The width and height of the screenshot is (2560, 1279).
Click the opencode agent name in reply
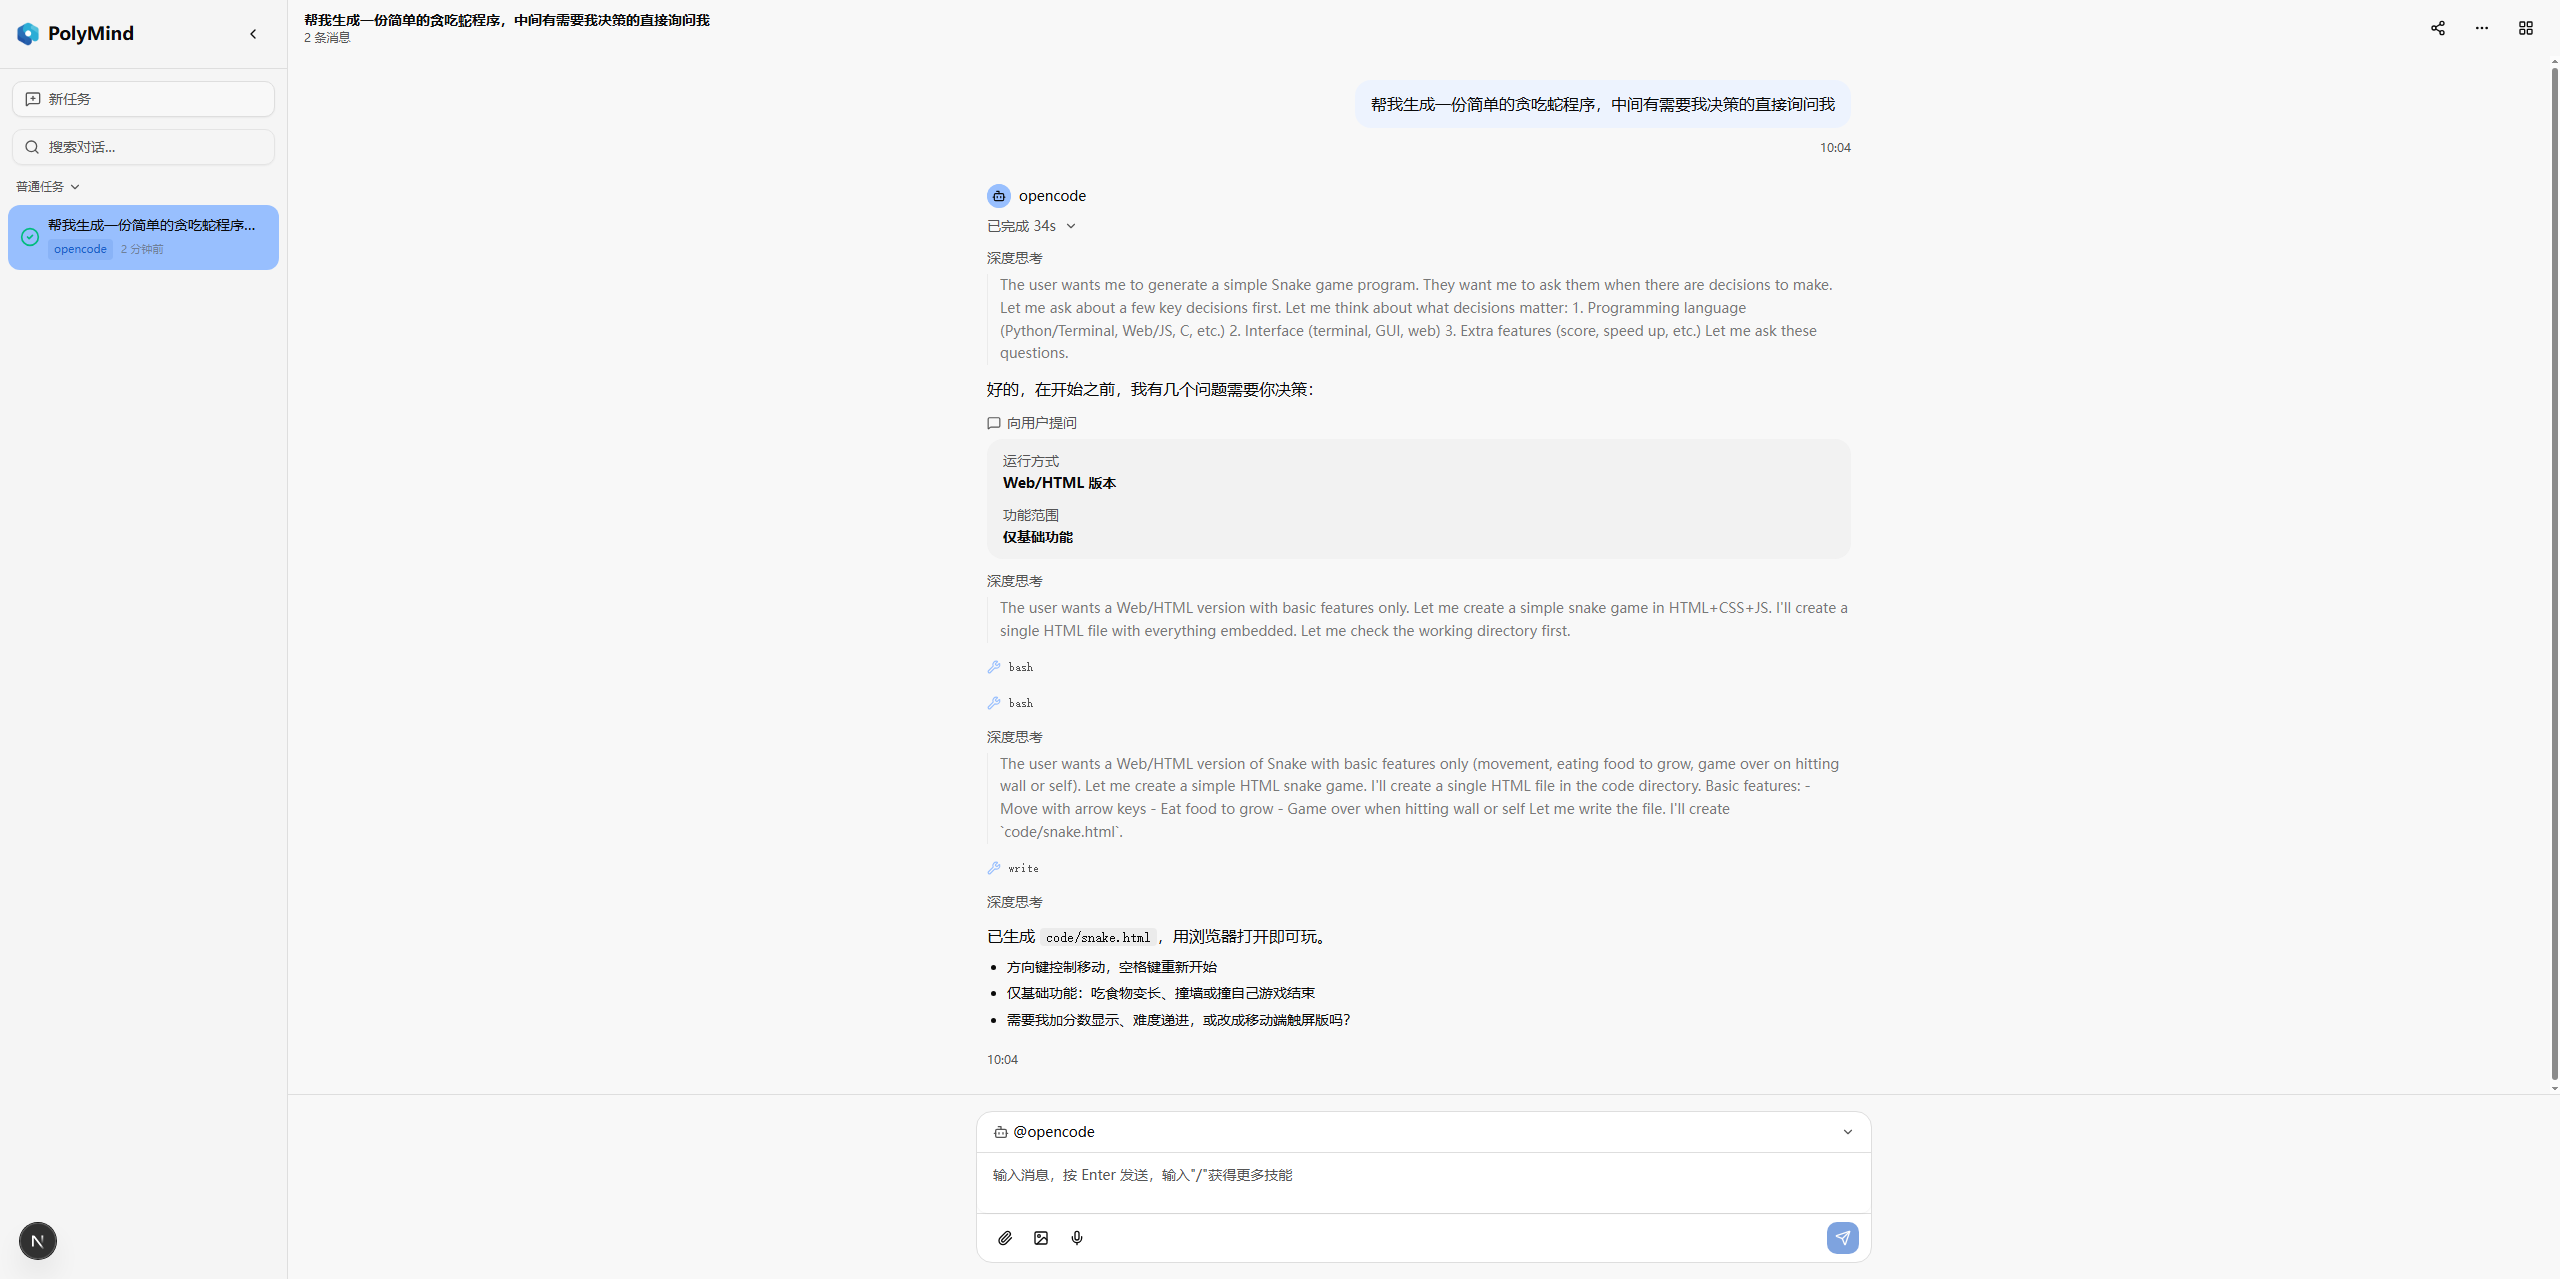click(x=1052, y=196)
